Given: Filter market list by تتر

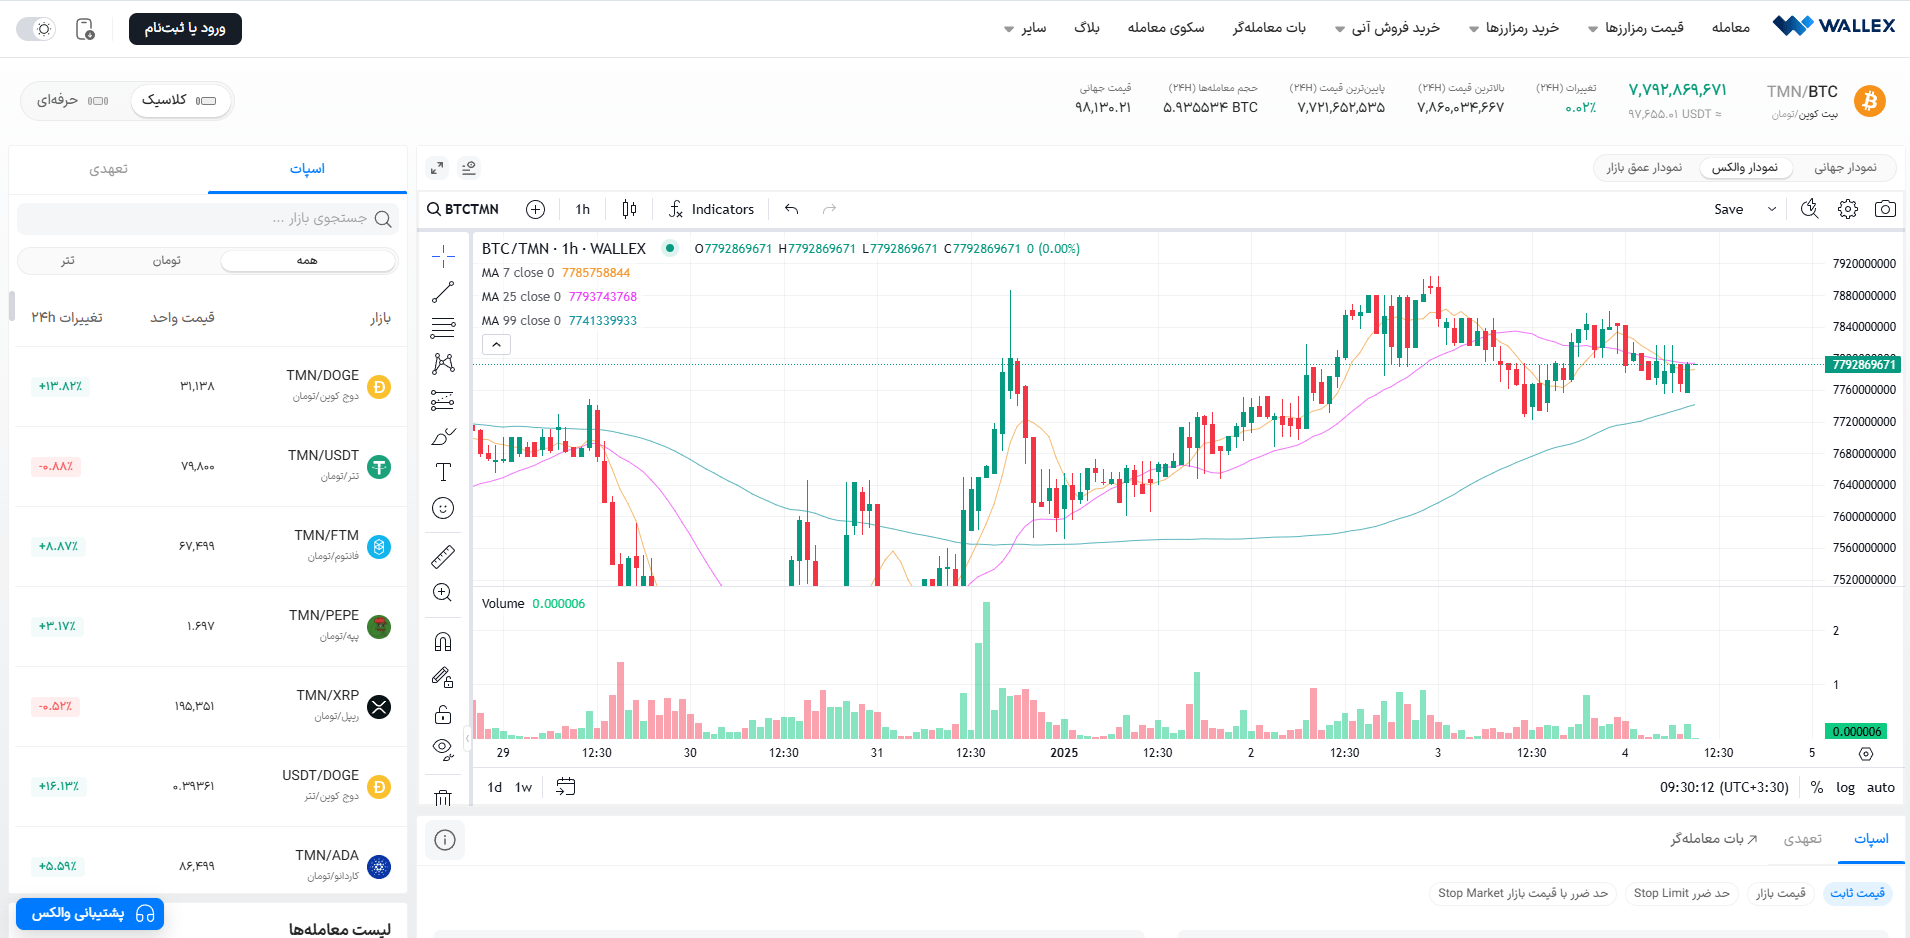Looking at the screenshot, I should (67, 260).
